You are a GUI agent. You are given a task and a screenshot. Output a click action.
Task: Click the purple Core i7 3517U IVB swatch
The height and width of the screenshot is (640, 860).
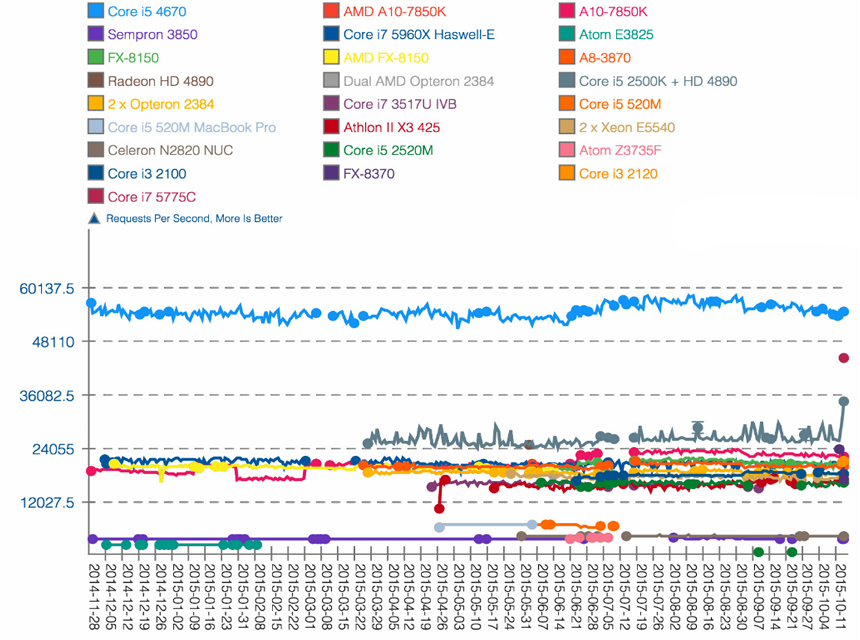click(331, 104)
